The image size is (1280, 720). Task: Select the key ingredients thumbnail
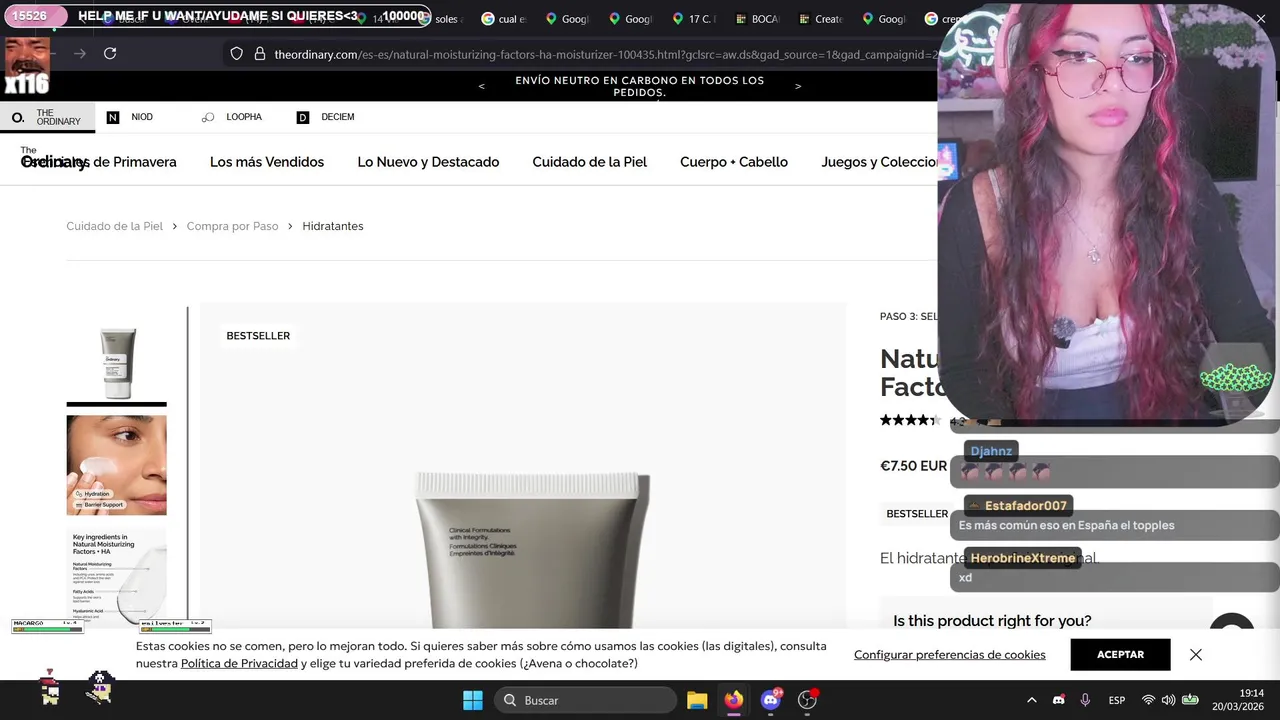pyautogui.click(x=117, y=577)
